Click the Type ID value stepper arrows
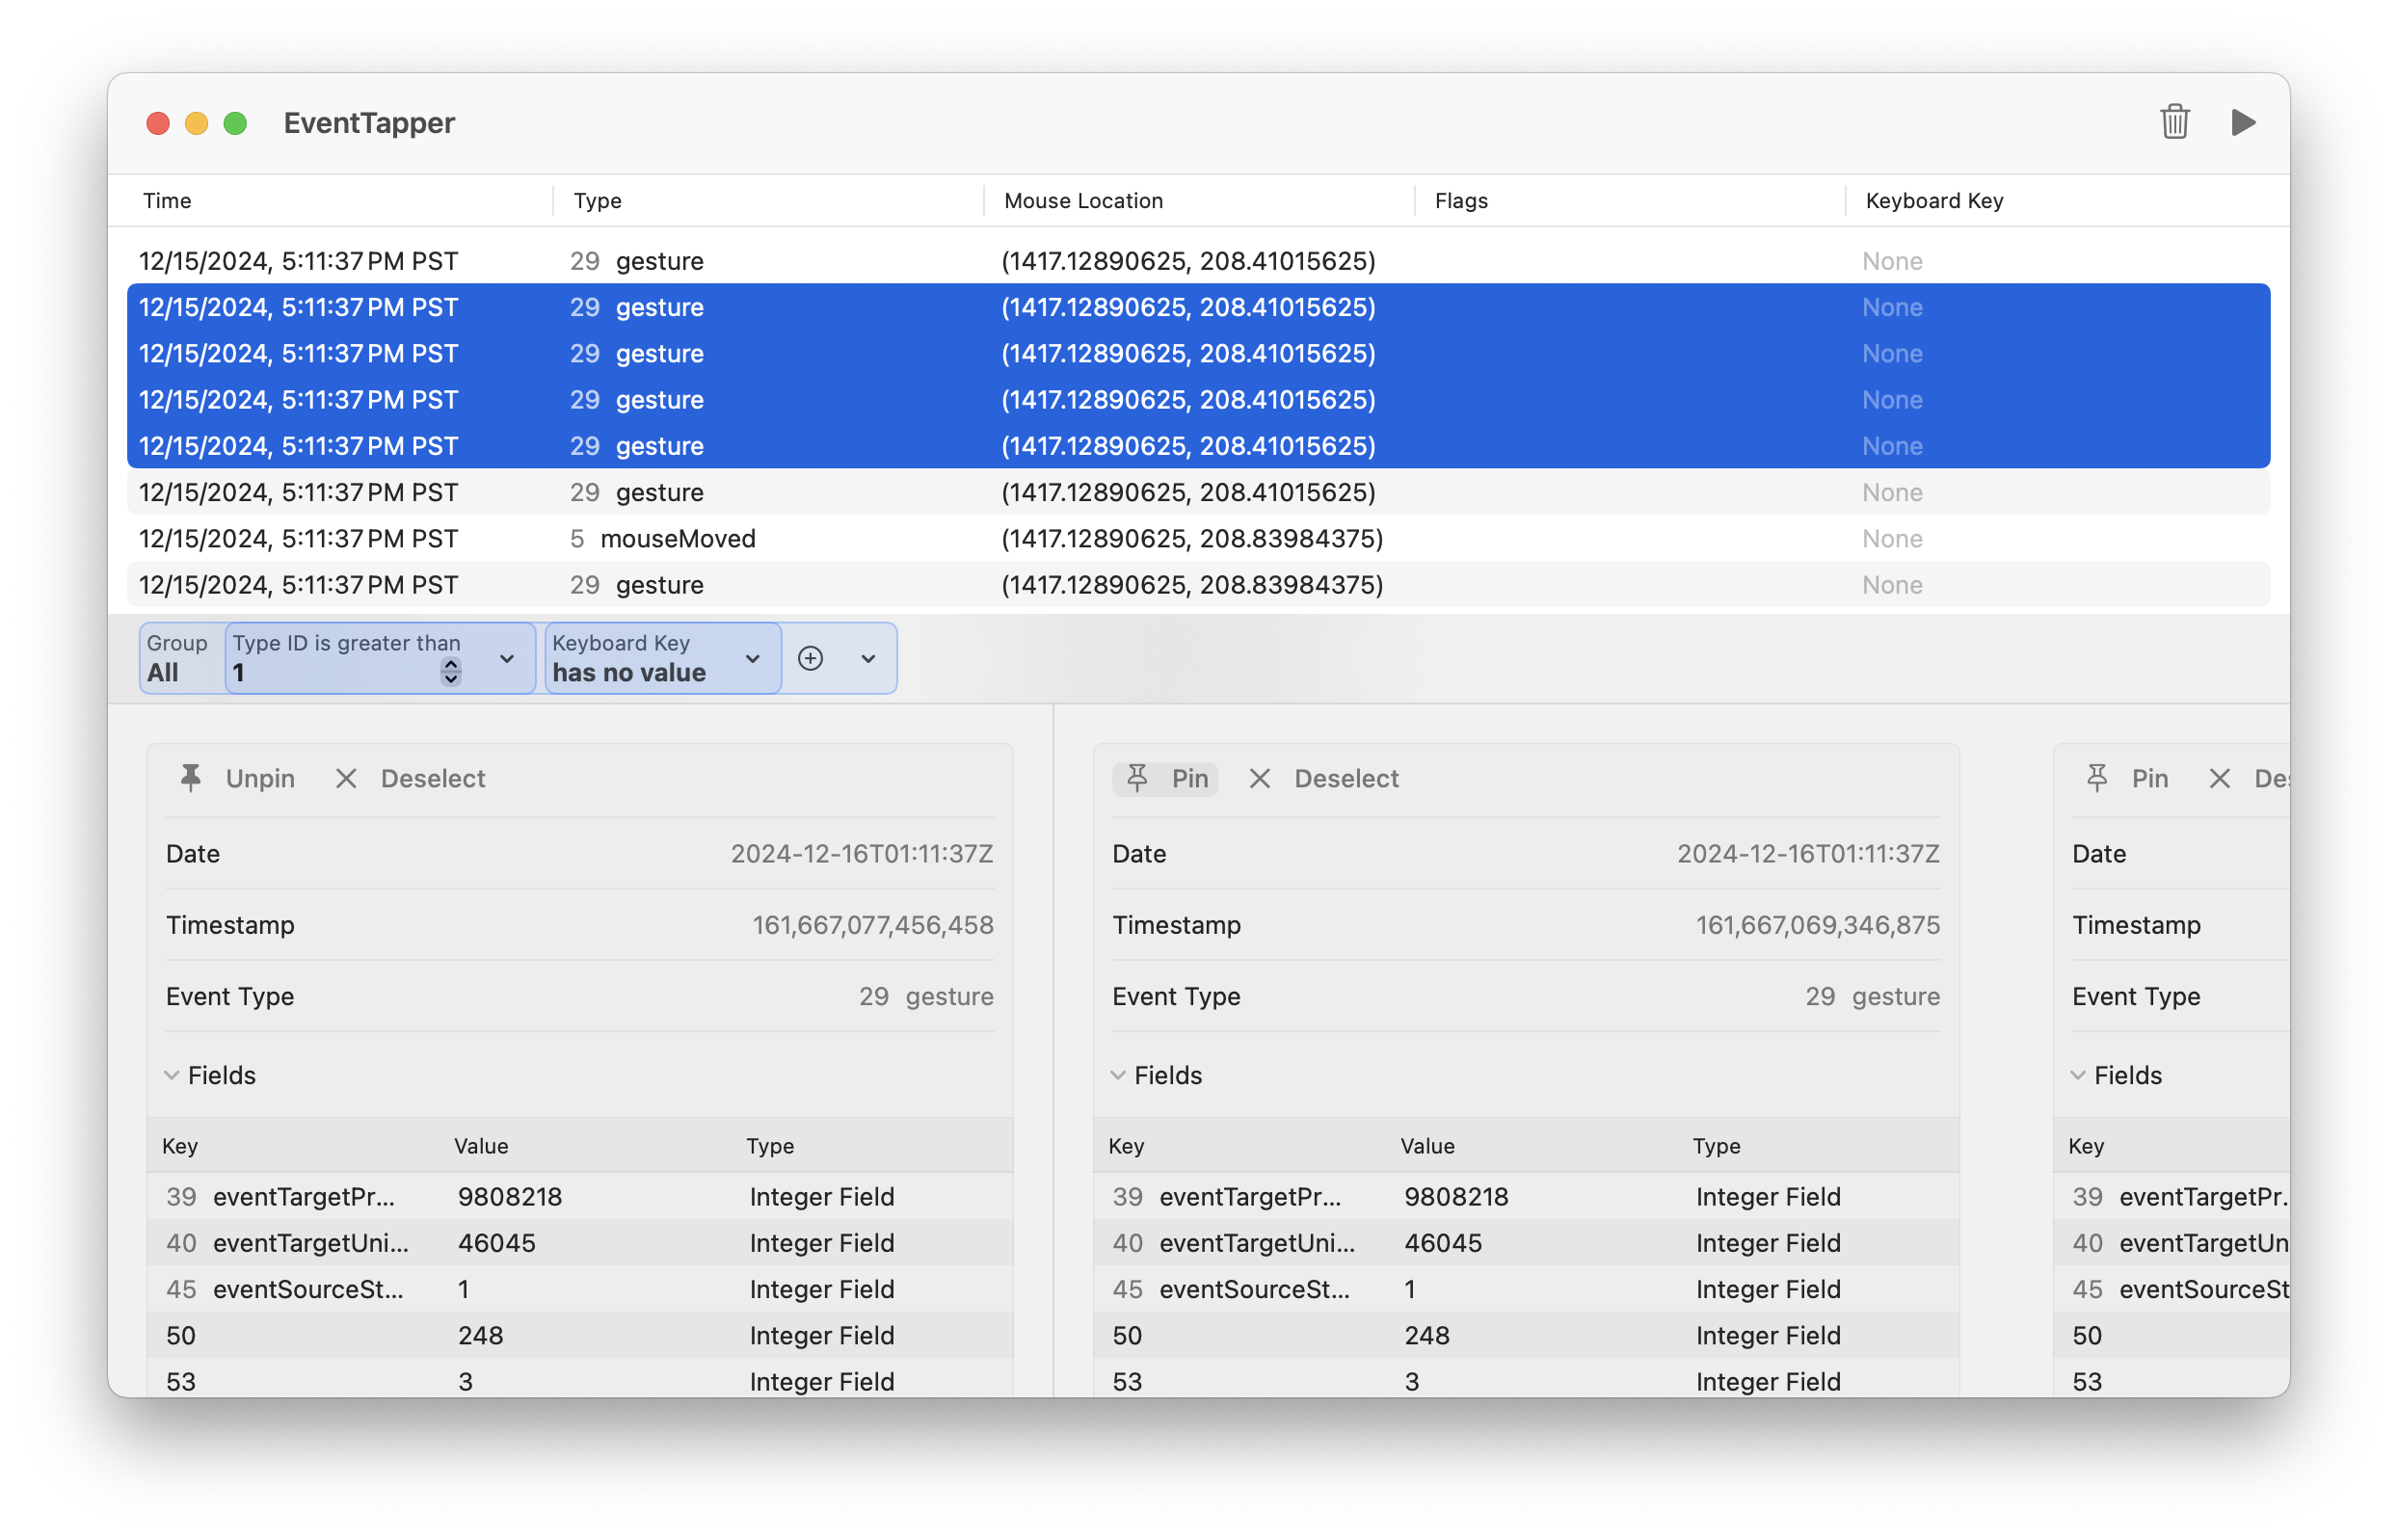Image resolution: width=2398 pixels, height=1540 pixels. (x=451, y=672)
